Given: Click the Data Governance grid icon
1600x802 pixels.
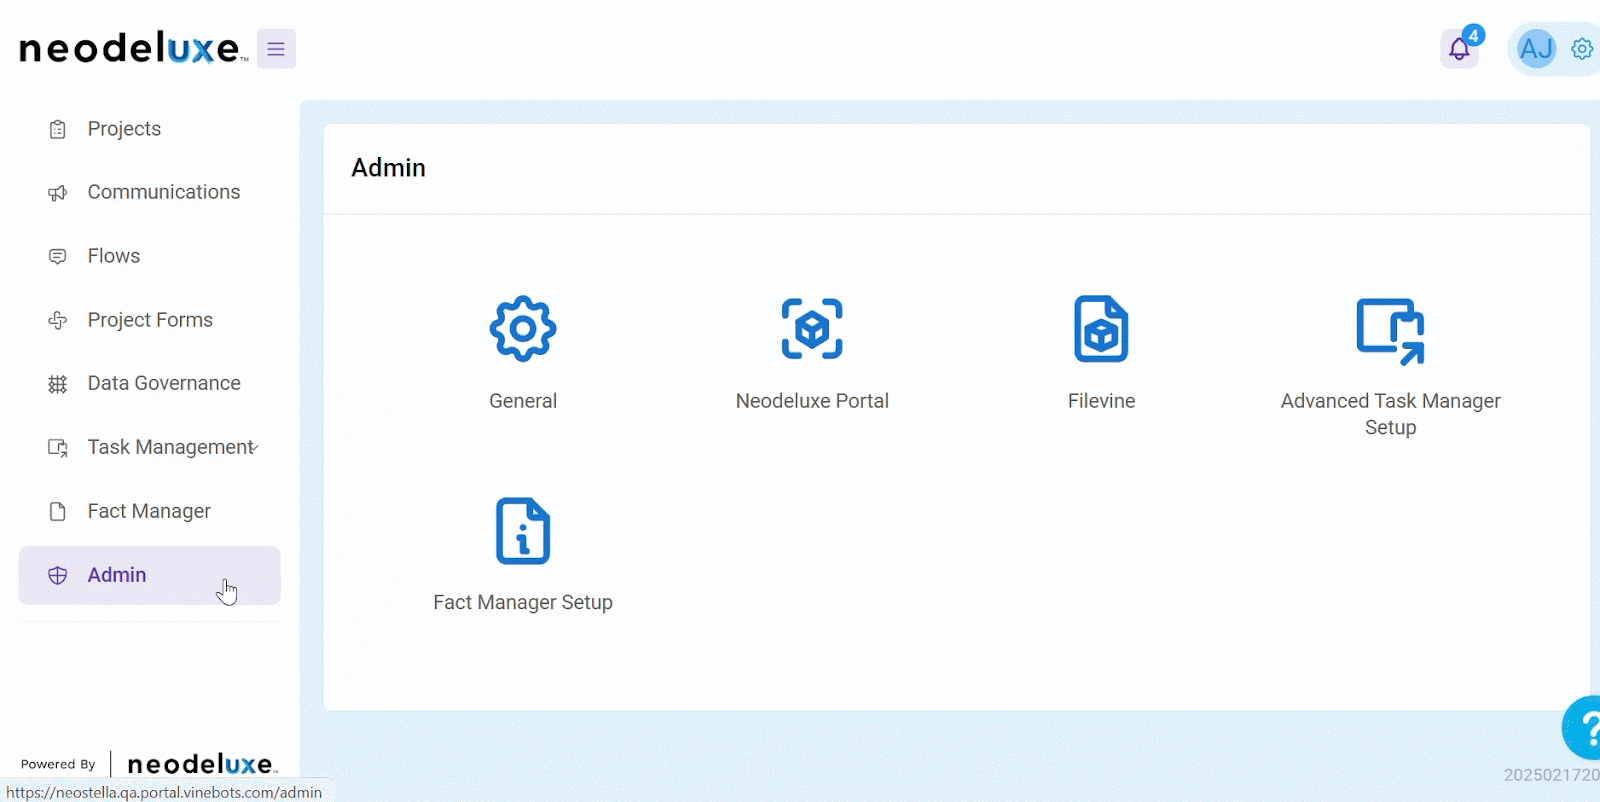Looking at the screenshot, I should point(58,384).
